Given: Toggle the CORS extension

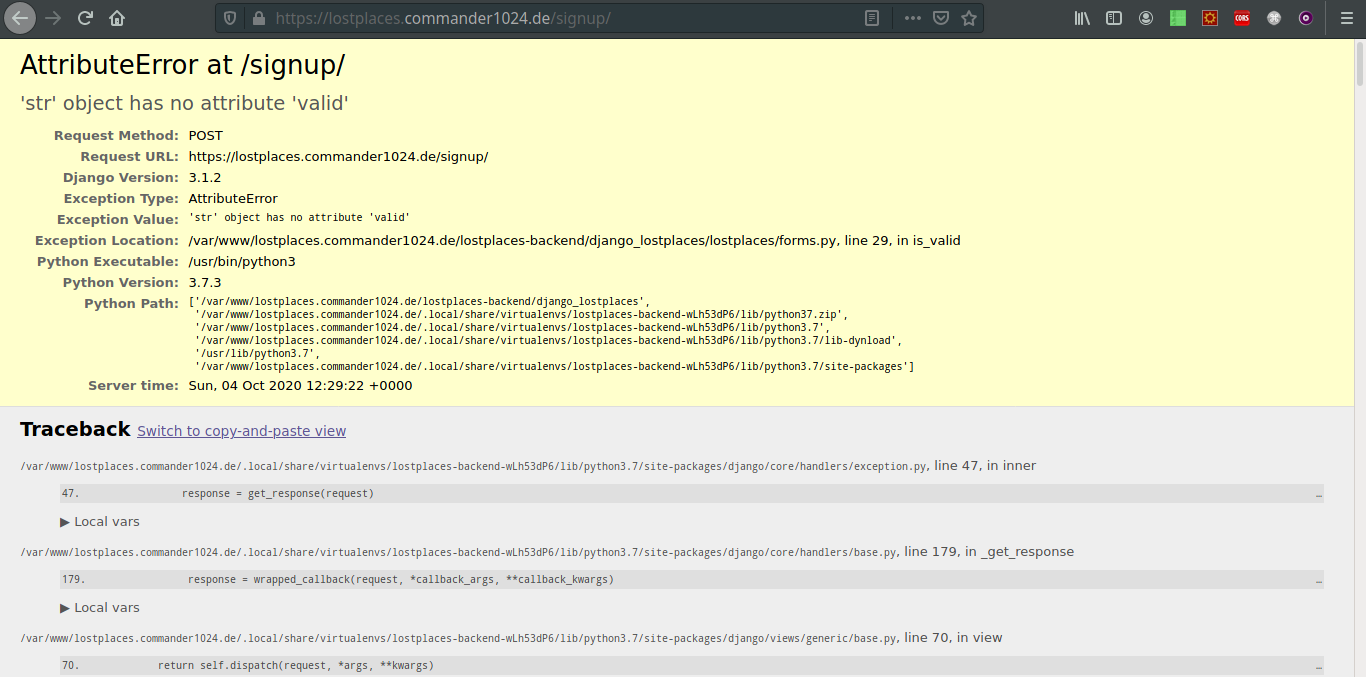Looking at the screenshot, I should click(x=1242, y=18).
